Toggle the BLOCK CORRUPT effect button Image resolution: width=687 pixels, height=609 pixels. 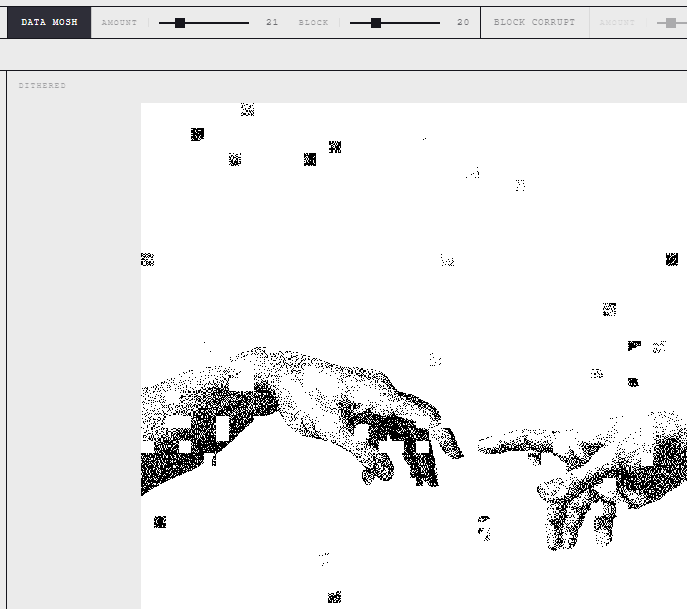[x=535, y=22]
